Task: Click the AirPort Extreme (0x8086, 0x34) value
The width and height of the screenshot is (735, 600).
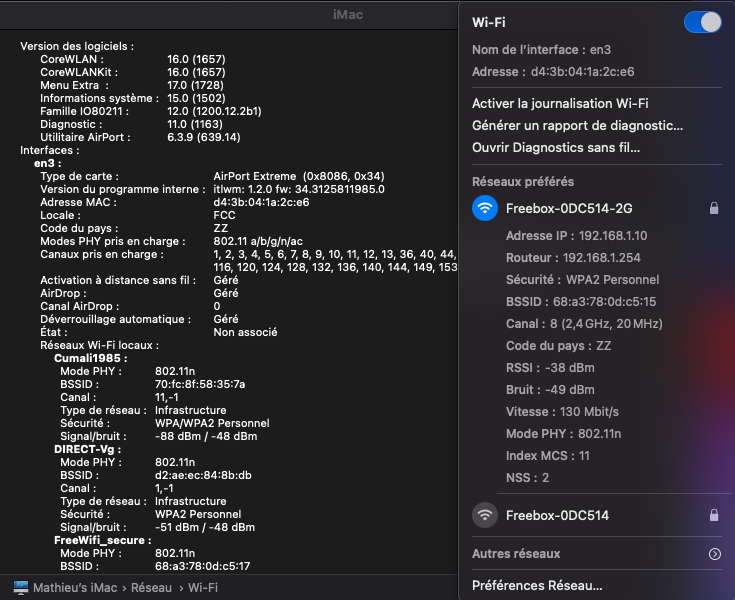Action: click(x=299, y=177)
